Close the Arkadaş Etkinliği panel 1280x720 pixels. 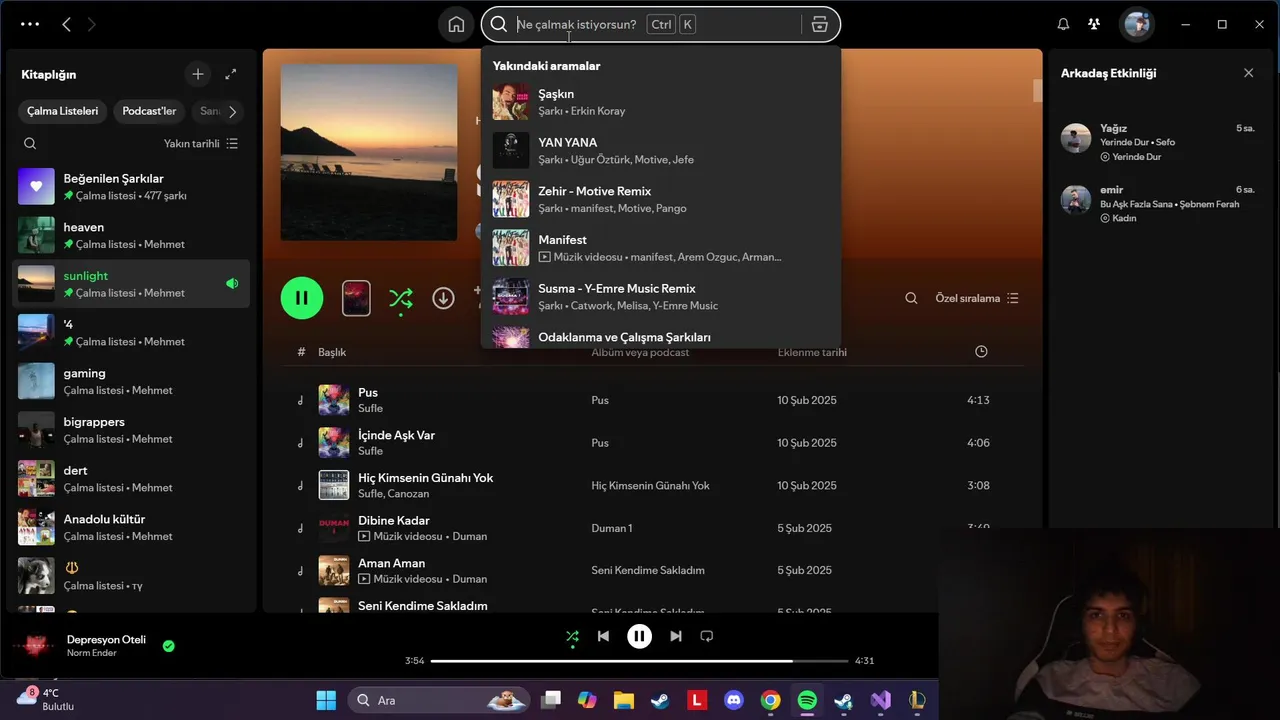tap(1248, 73)
